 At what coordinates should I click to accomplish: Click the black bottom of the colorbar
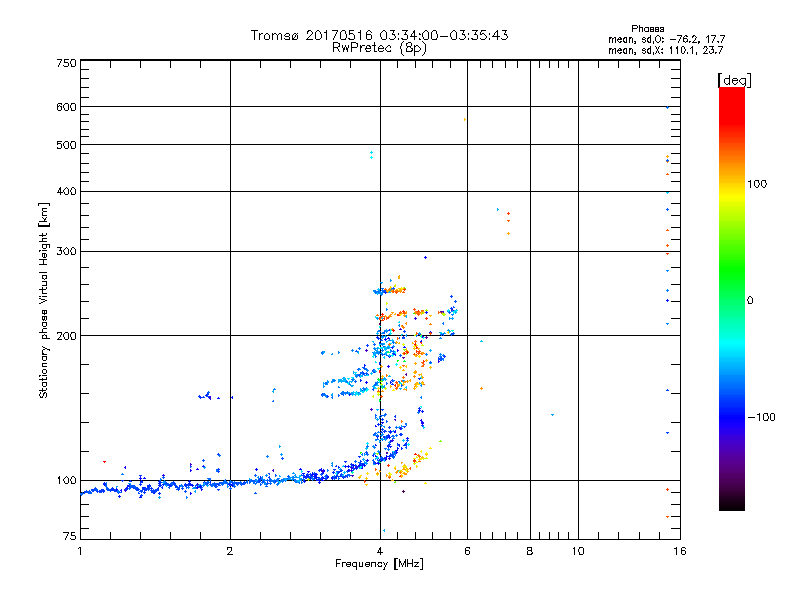click(732, 503)
